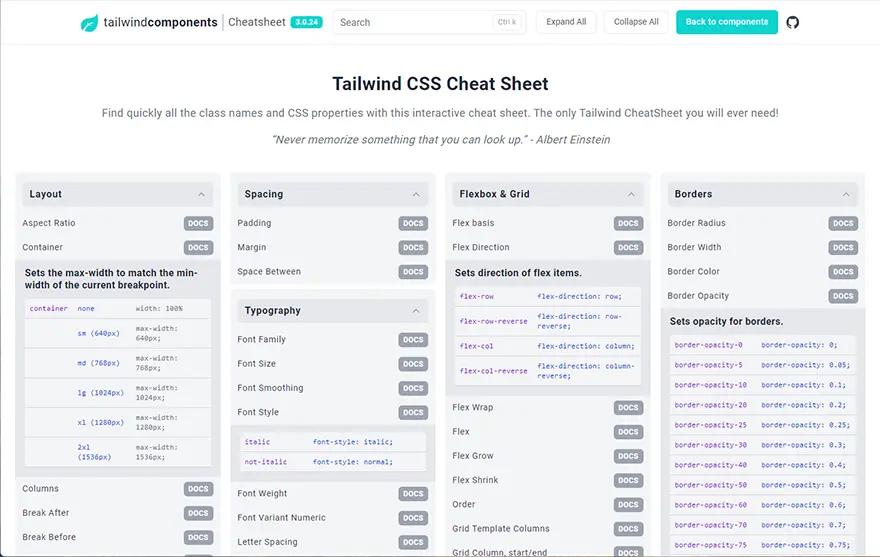Open DOCS for Container
The width and height of the screenshot is (880, 557).
[x=198, y=248]
